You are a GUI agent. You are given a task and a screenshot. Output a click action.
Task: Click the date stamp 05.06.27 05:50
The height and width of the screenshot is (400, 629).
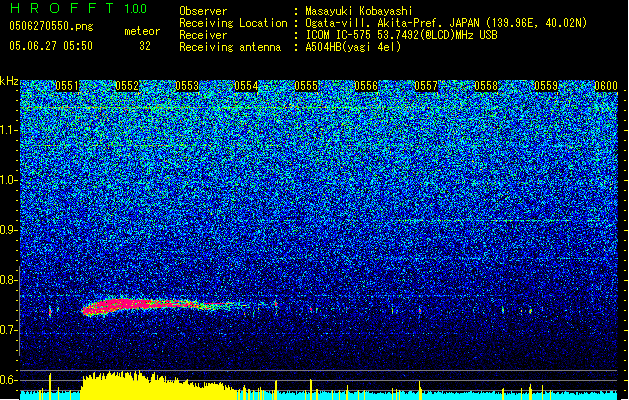click(x=51, y=45)
